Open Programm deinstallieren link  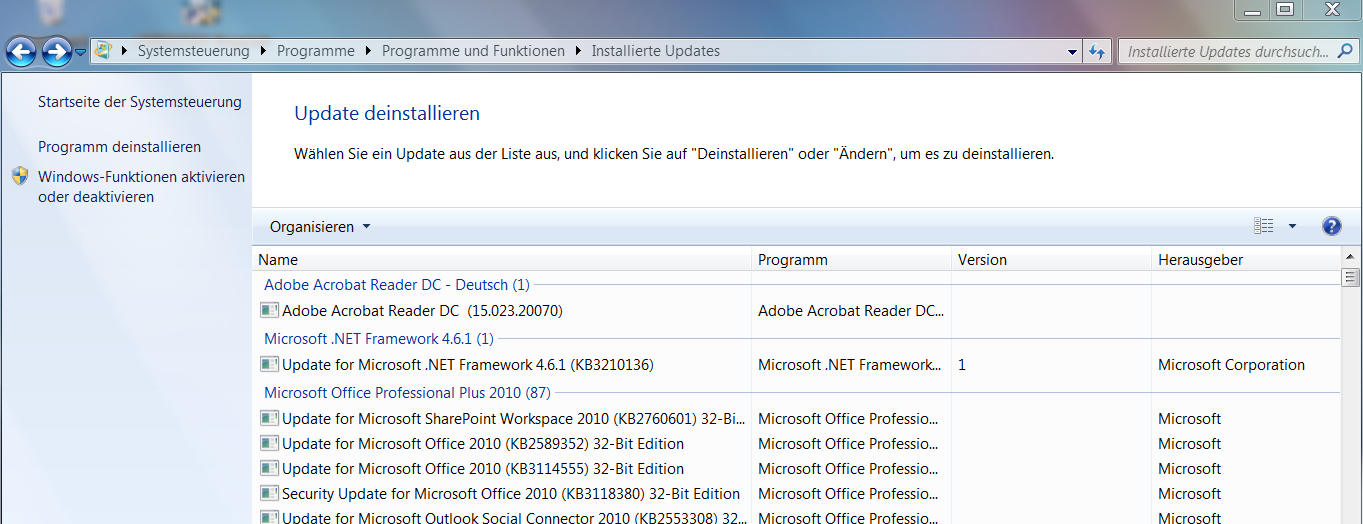[119, 147]
